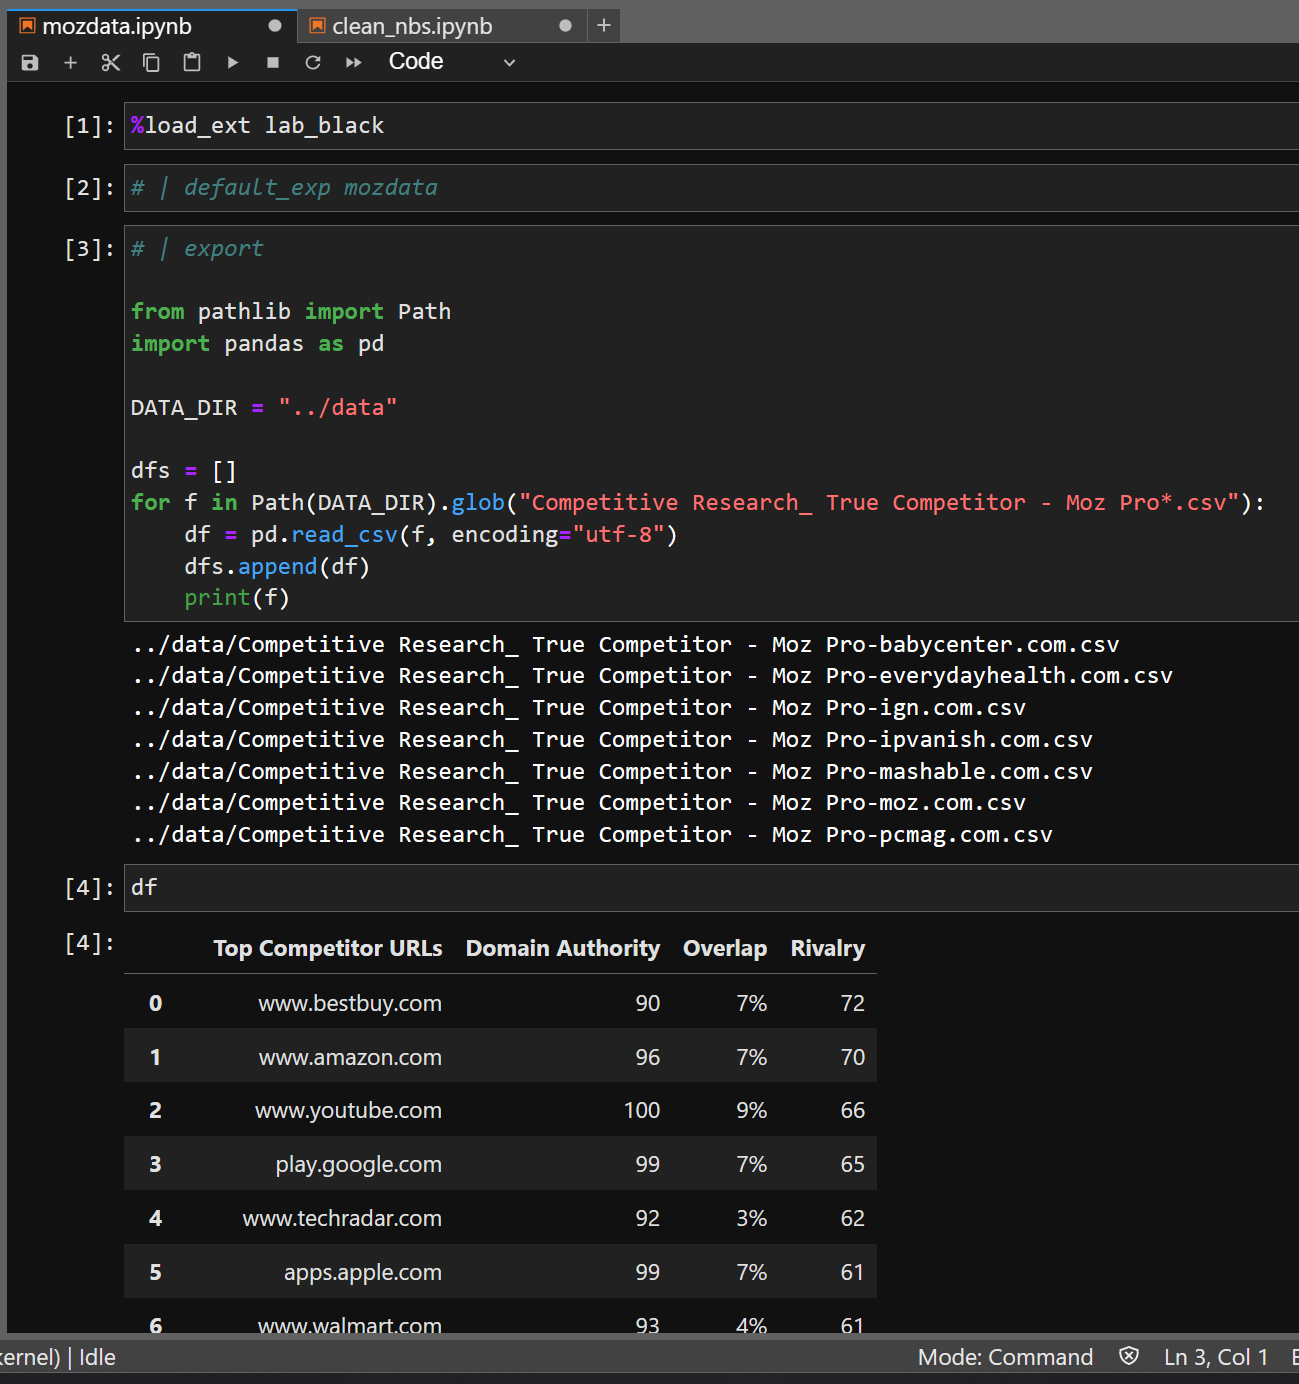Click the pcmag.com.csv output line
1299x1384 pixels.
(x=592, y=835)
